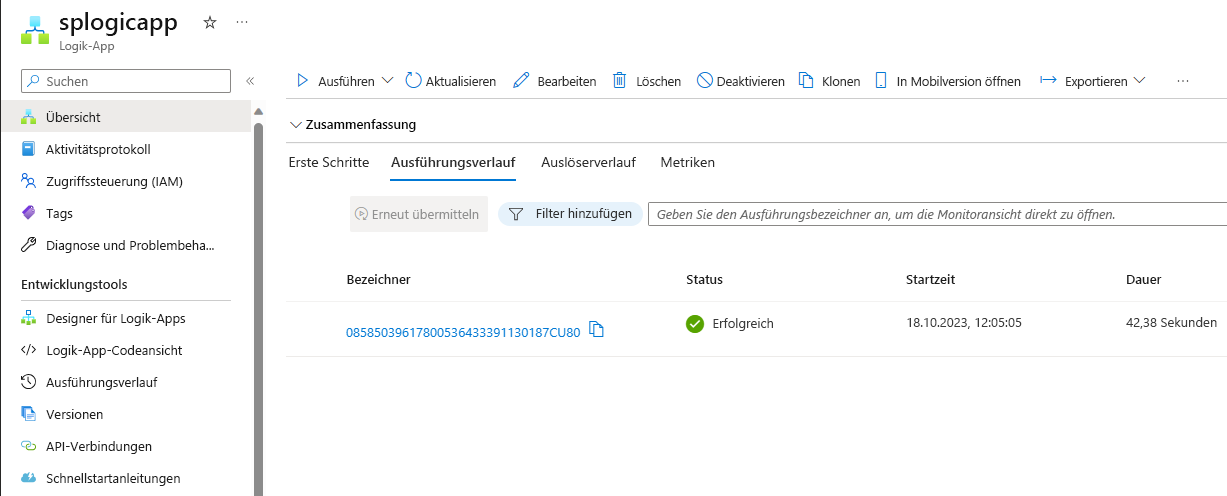Open the Metriken tab
This screenshot has height=496, width=1227.
click(x=688, y=162)
